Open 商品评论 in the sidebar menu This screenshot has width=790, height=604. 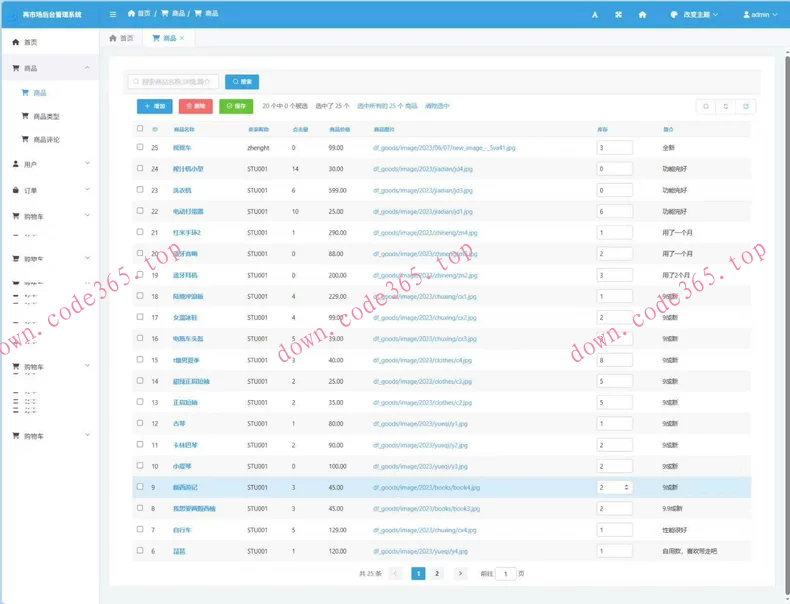point(46,140)
